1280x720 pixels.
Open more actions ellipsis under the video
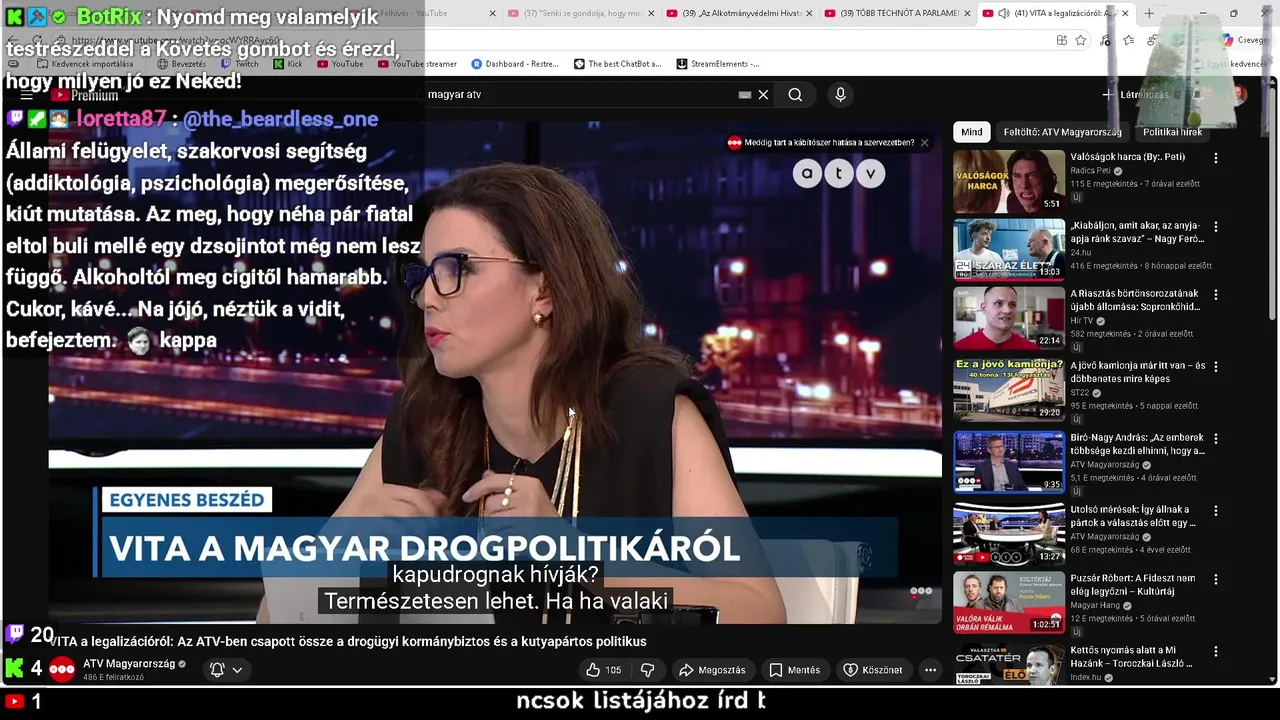(x=930, y=670)
